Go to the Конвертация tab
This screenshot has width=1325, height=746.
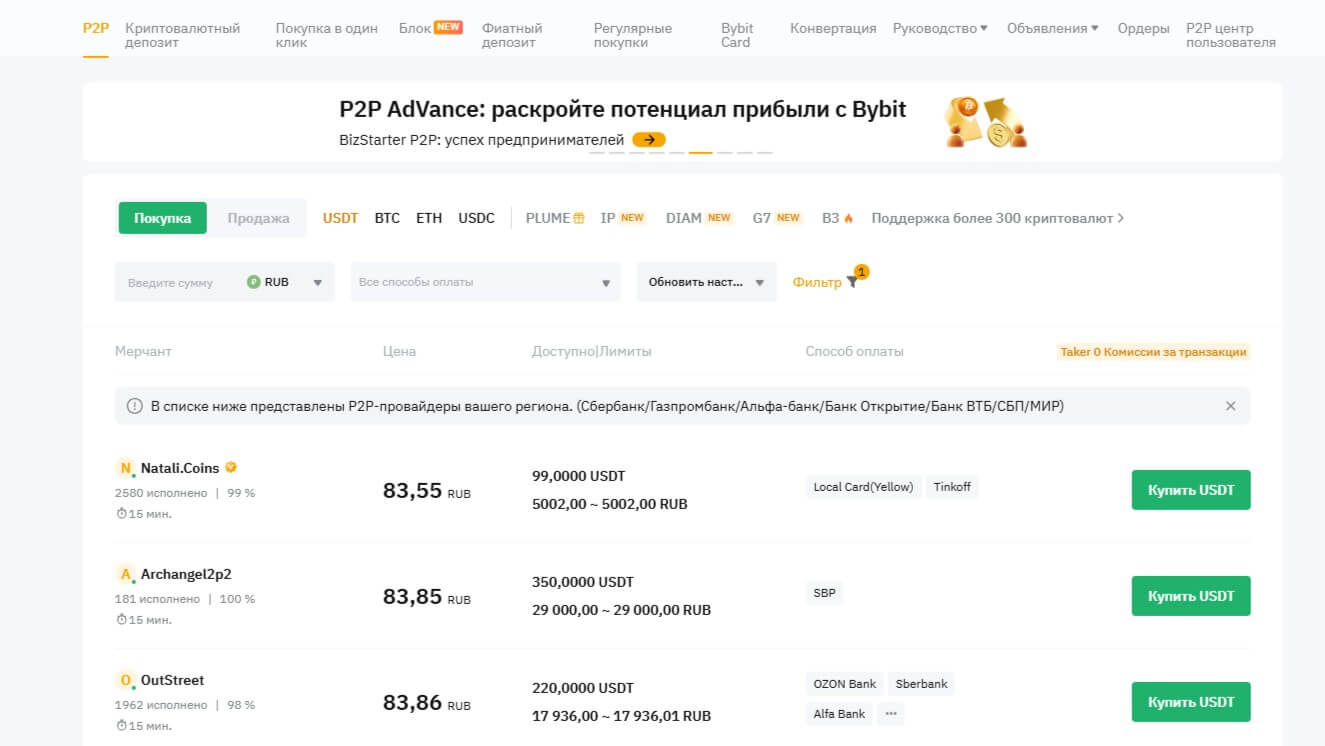pyautogui.click(x=833, y=28)
